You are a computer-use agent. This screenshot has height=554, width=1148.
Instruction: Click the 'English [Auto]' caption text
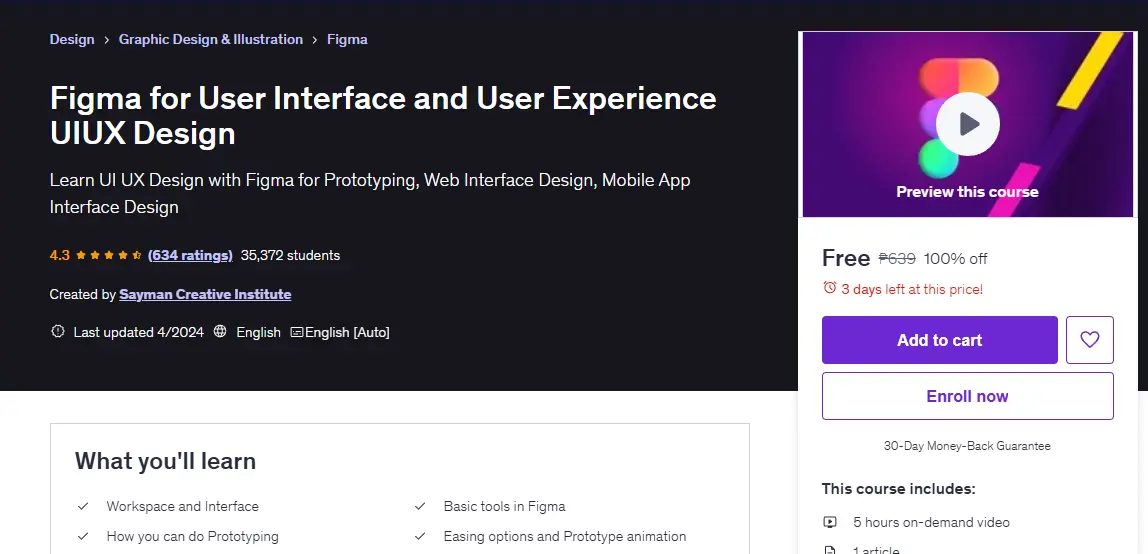(347, 332)
